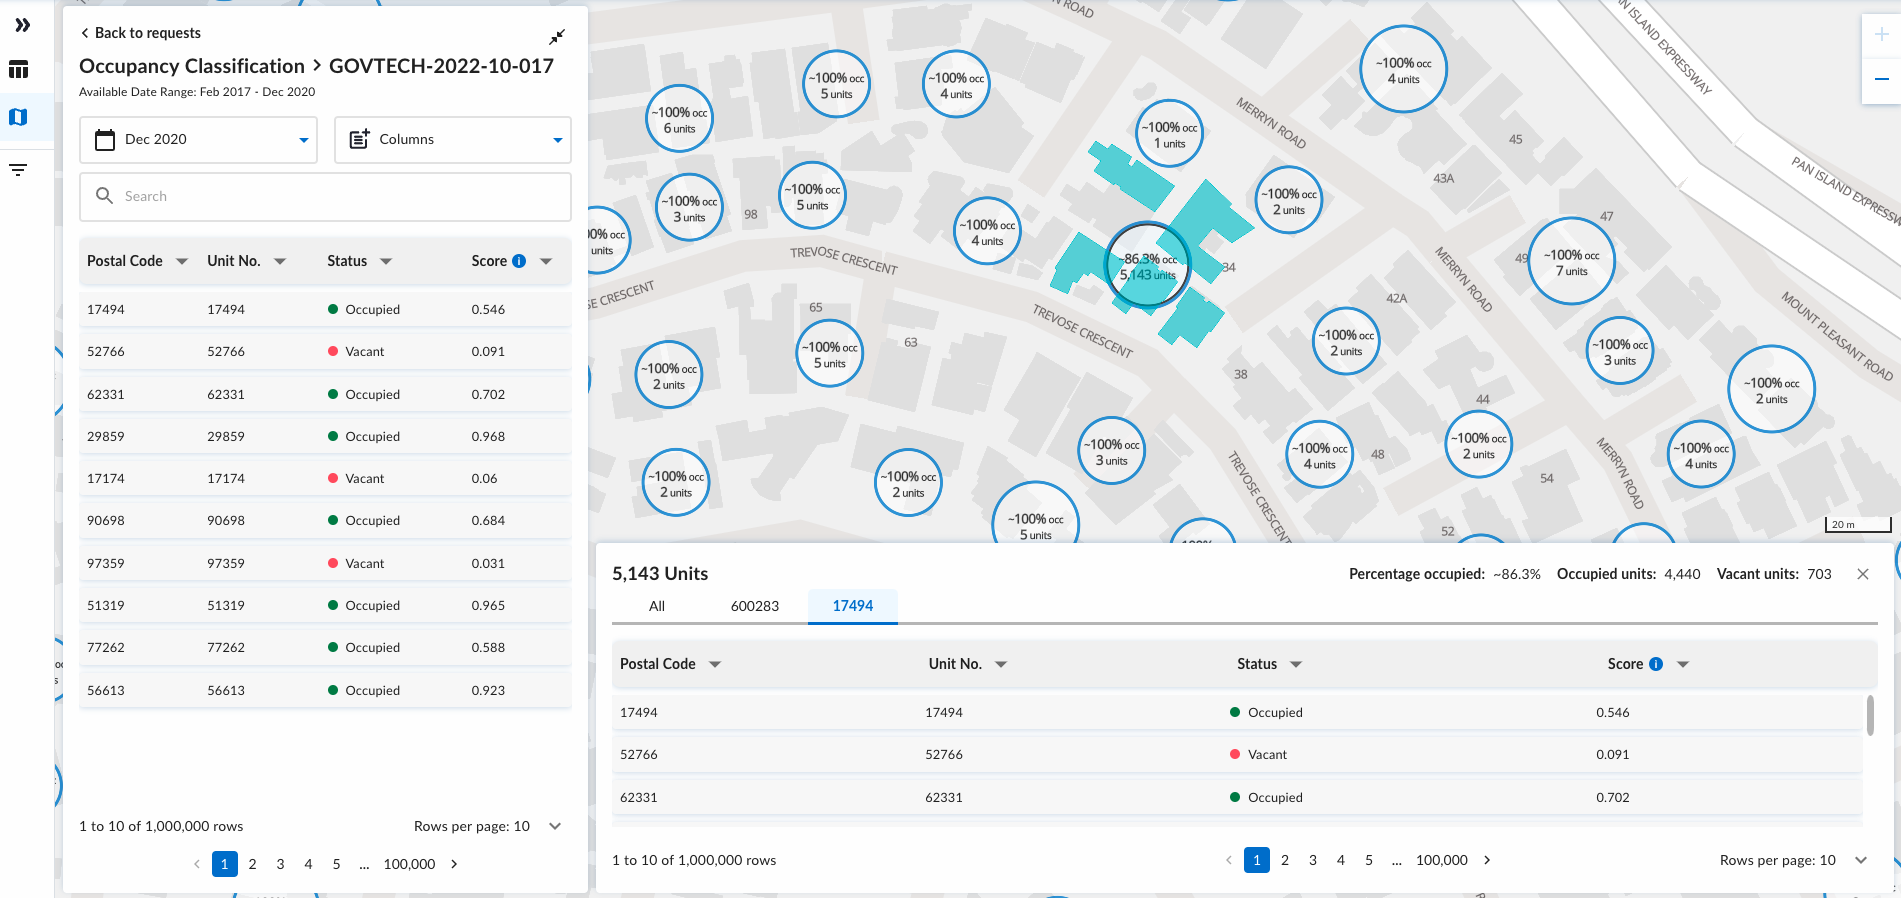Screen dimensions: 1901x898
Task: Expand the sidebar with double chevron icon
Action: coord(22,25)
